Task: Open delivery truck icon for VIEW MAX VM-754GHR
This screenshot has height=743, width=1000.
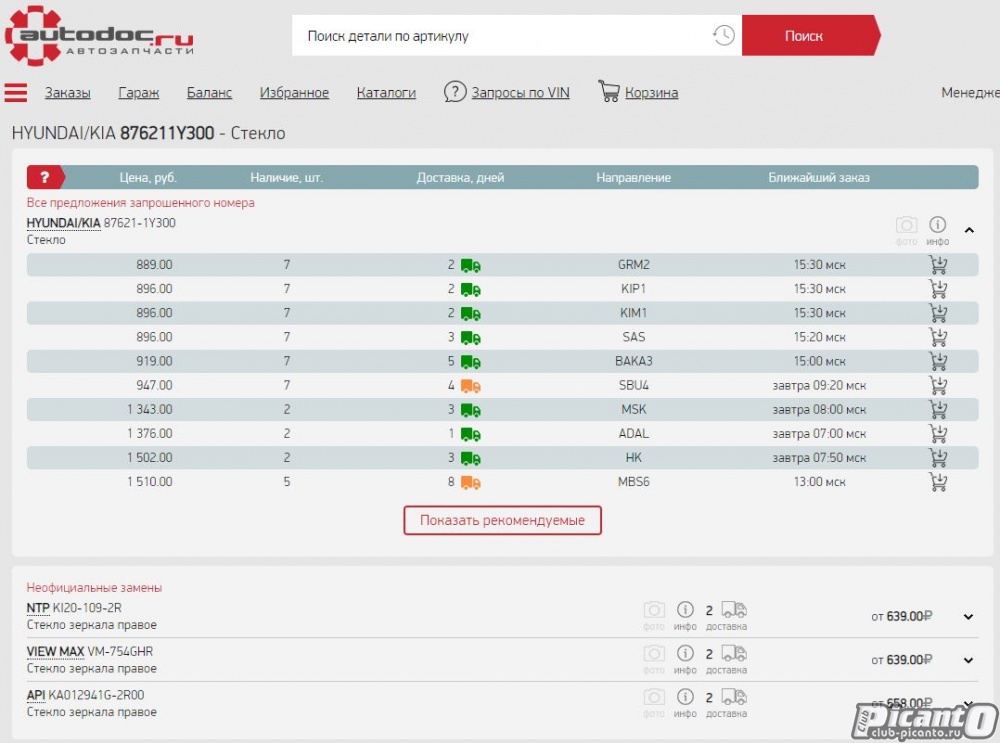Action: (733, 653)
